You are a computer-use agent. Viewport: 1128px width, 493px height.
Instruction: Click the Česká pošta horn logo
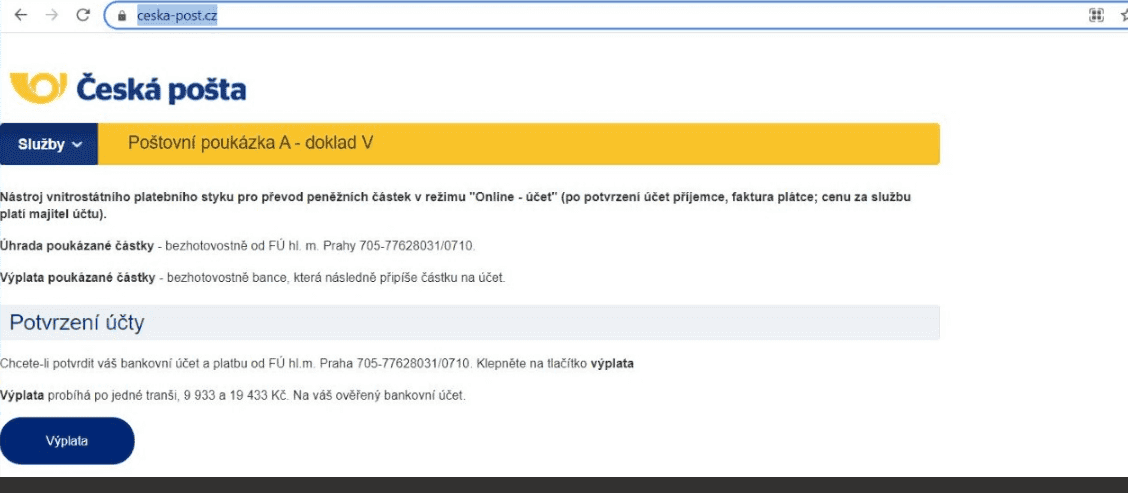(39, 88)
